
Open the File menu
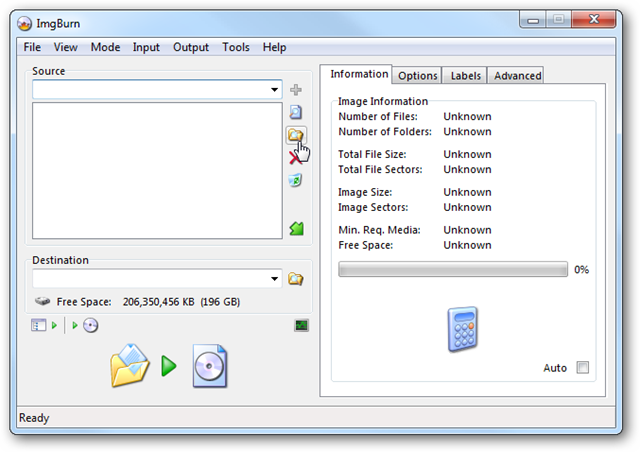(x=32, y=47)
